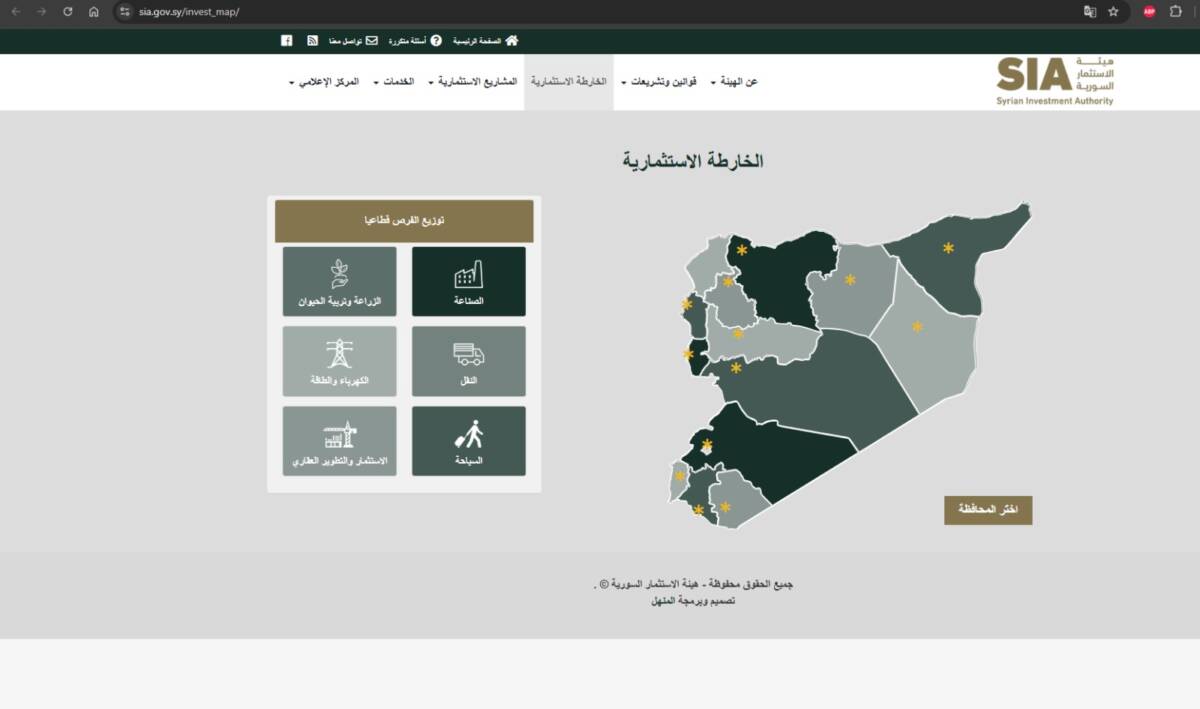Bookmark this page with the star icon
The width and height of the screenshot is (1200, 709).
pyautogui.click(x=1113, y=12)
